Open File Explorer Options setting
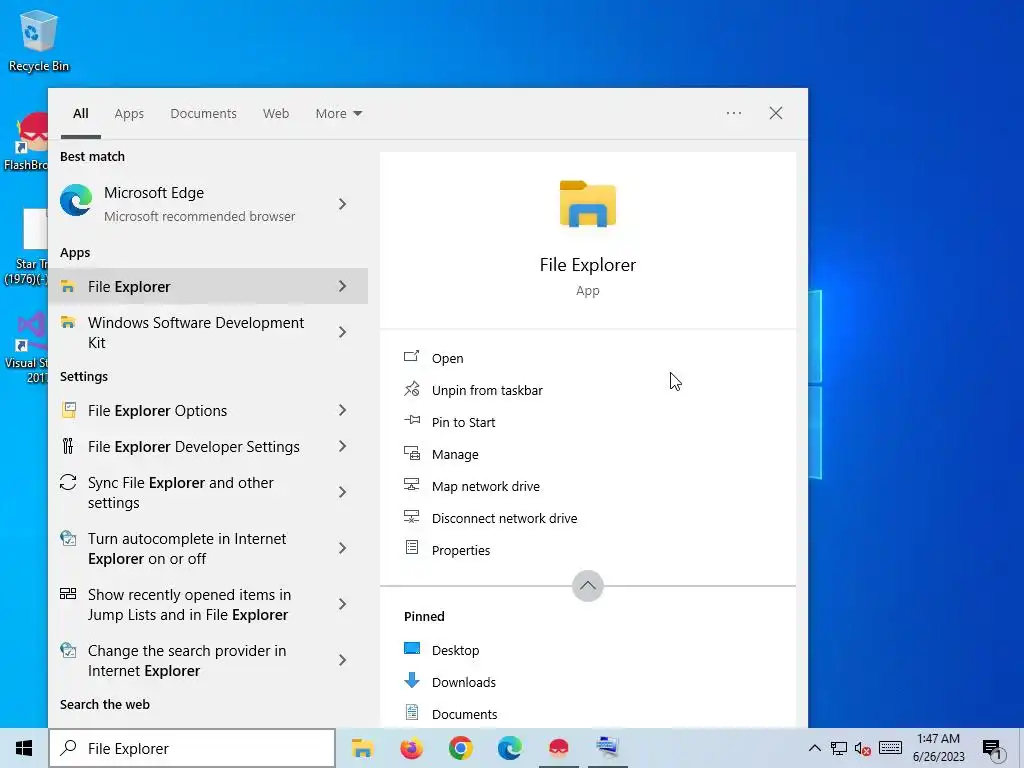The image size is (1024, 768). [208, 410]
